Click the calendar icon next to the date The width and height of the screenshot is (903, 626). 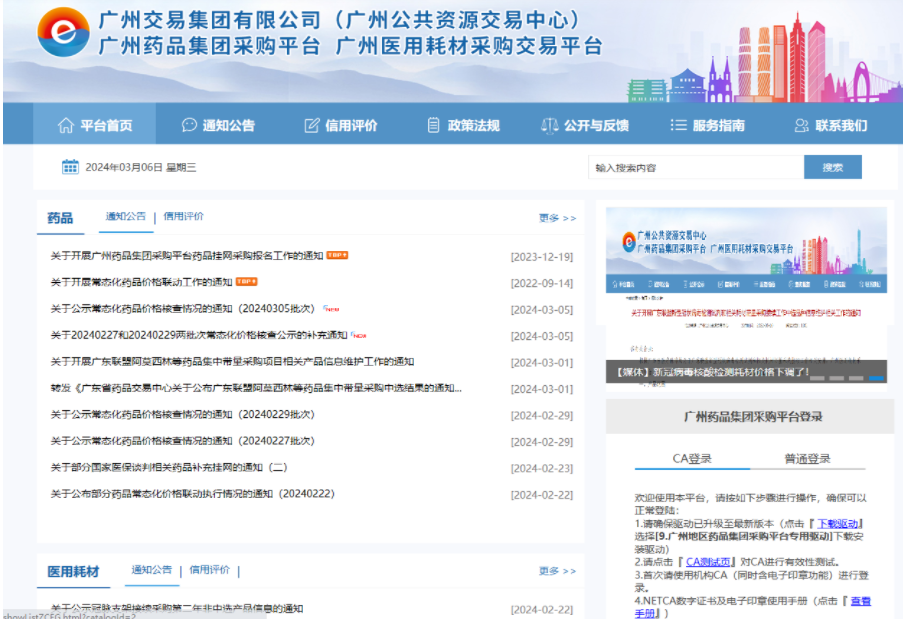pyautogui.click(x=70, y=167)
